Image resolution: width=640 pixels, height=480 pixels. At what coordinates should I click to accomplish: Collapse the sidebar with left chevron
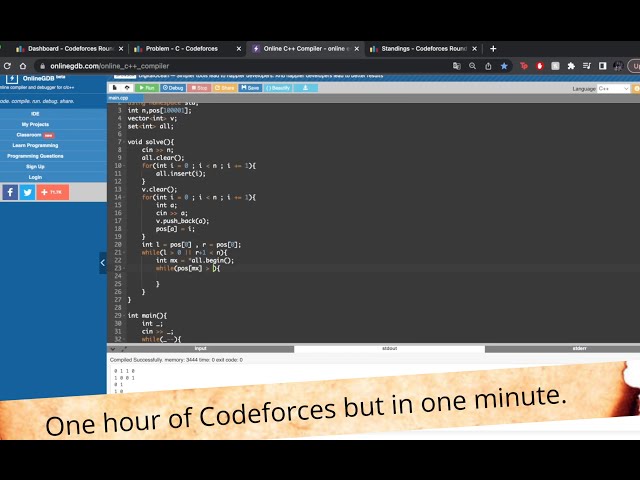tap(103, 262)
